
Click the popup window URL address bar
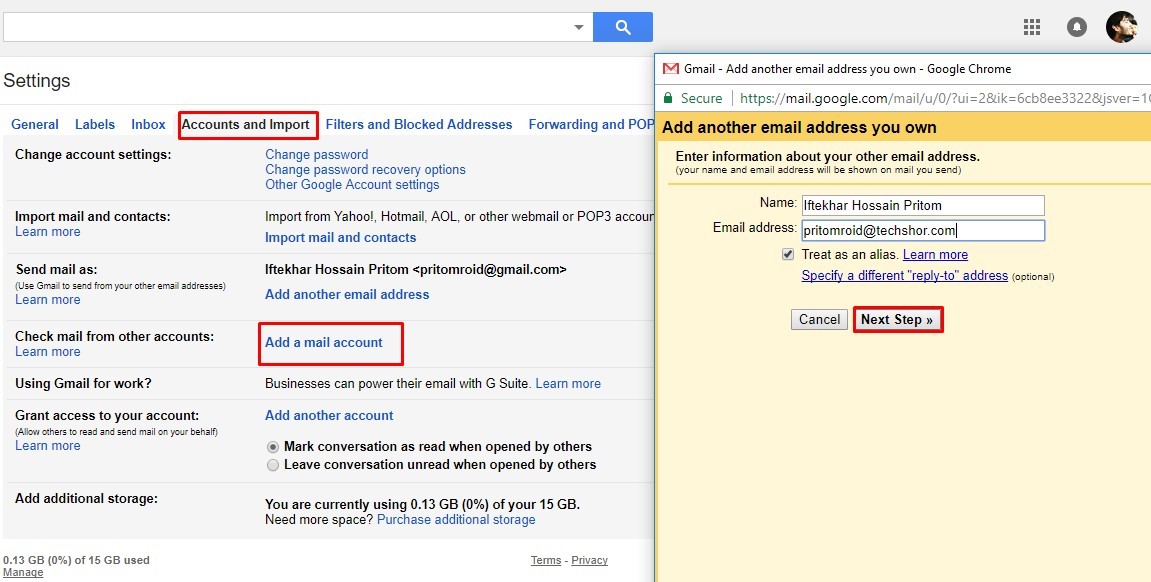tap(943, 98)
